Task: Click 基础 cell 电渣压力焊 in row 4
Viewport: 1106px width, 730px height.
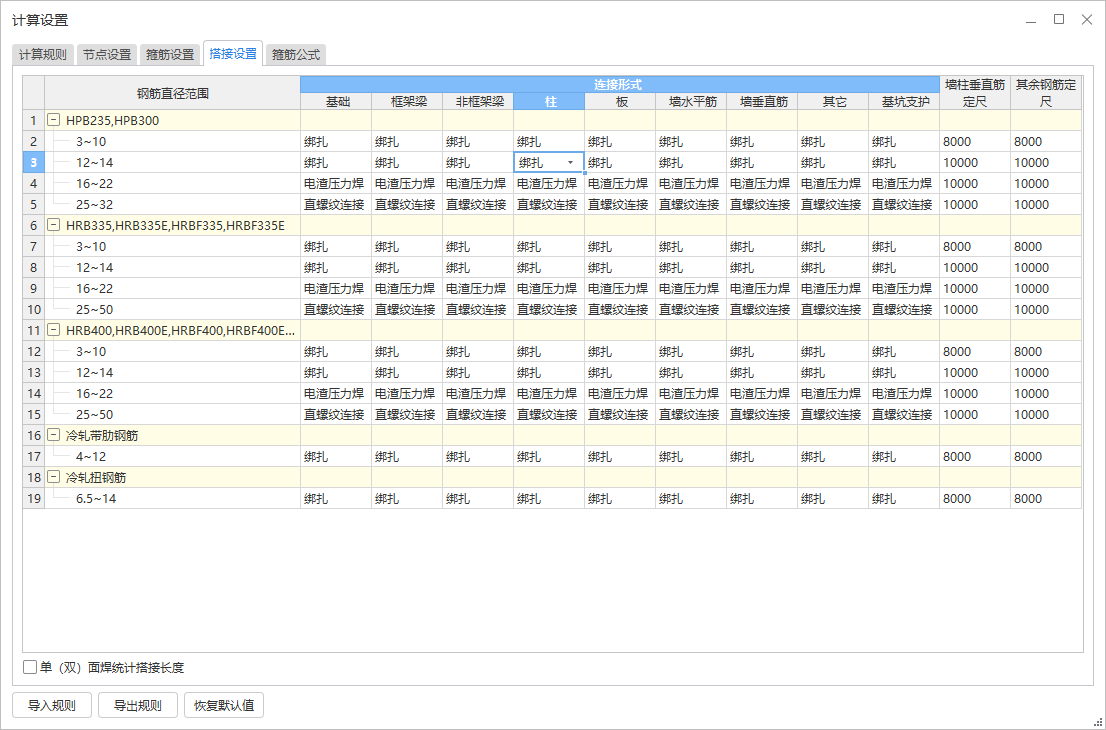Action: coord(336,183)
